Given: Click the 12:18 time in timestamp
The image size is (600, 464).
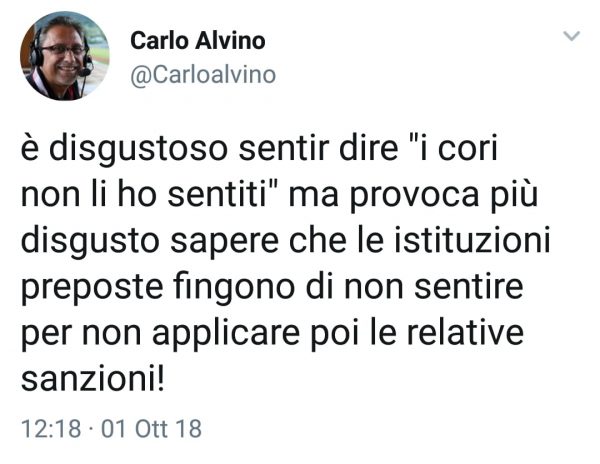Looking at the screenshot, I should [51, 428].
